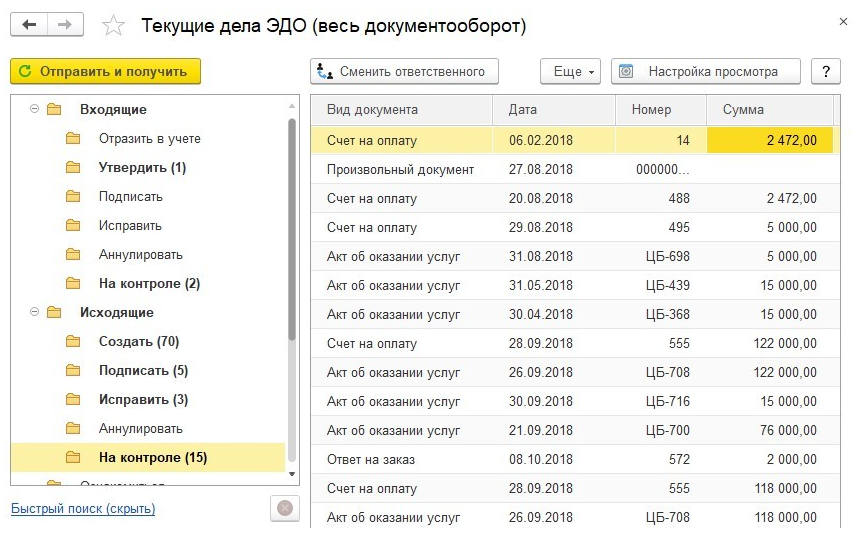This screenshot has height=548, width=857.
Task: Select the Исходящие root folder
Action: pos(116,313)
